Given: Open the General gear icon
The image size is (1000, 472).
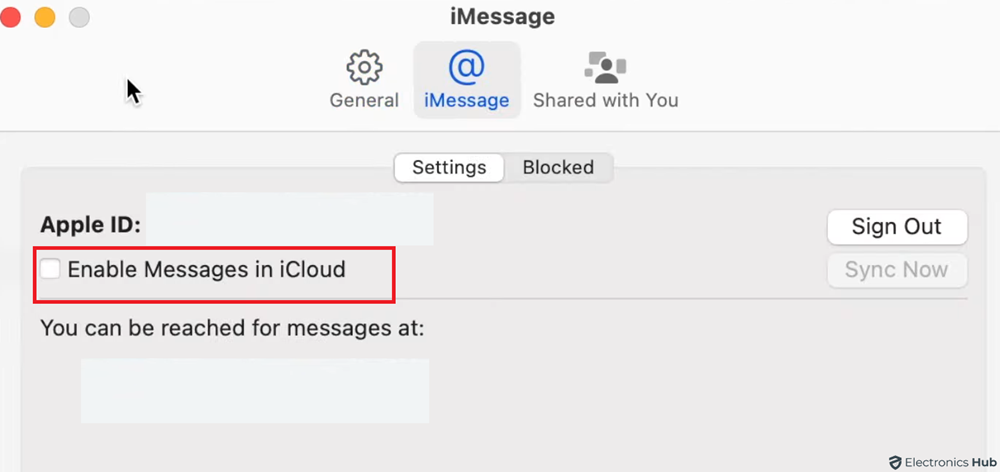Looking at the screenshot, I should [x=364, y=68].
